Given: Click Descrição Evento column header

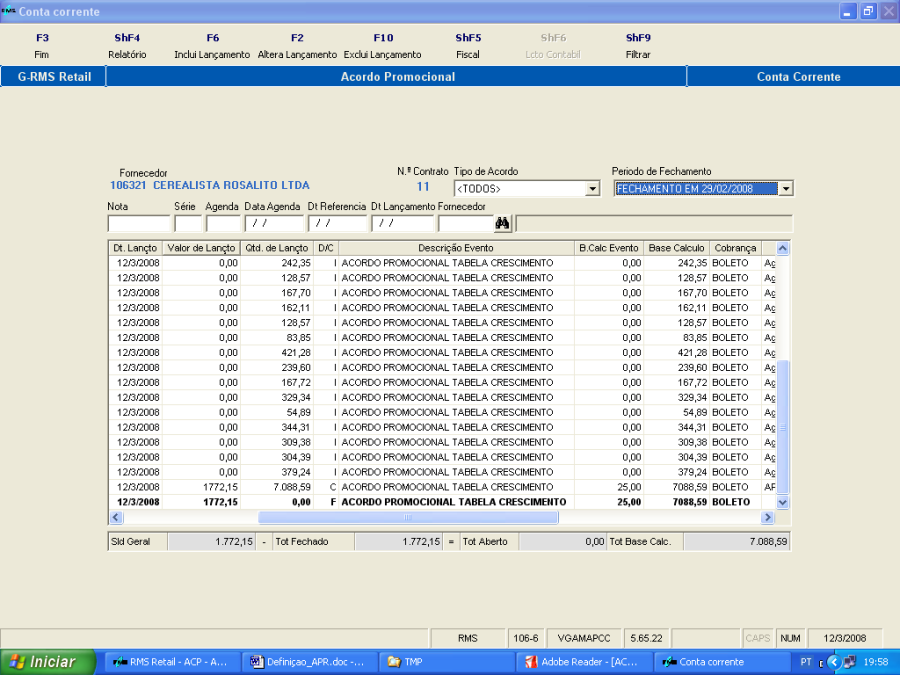Looking at the screenshot, I should click(456, 248).
